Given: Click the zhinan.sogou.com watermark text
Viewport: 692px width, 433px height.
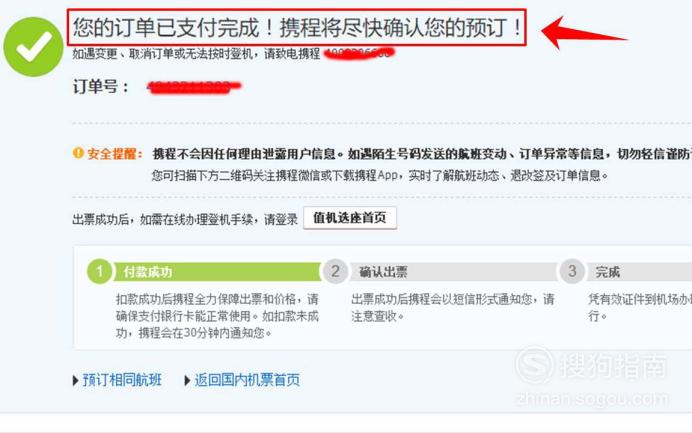Looking at the screenshot, I should tap(592, 399).
